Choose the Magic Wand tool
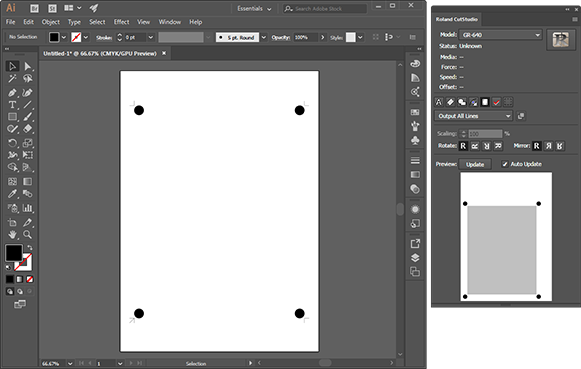 (12, 79)
